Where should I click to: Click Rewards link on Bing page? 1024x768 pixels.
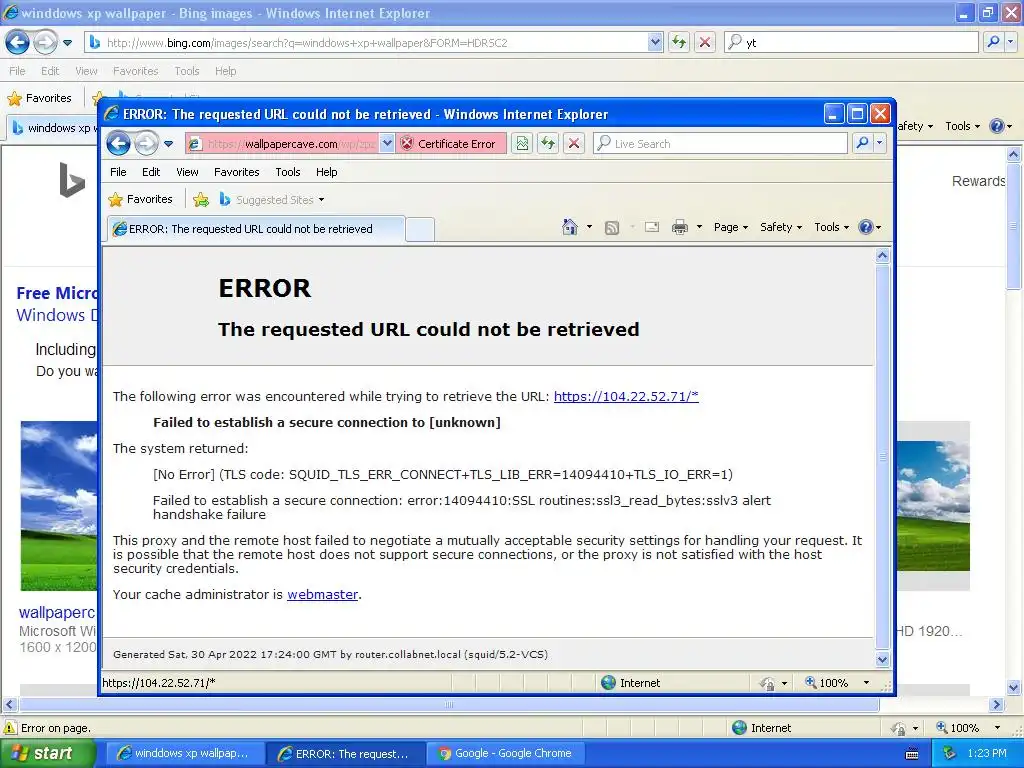click(x=978, y=181)
